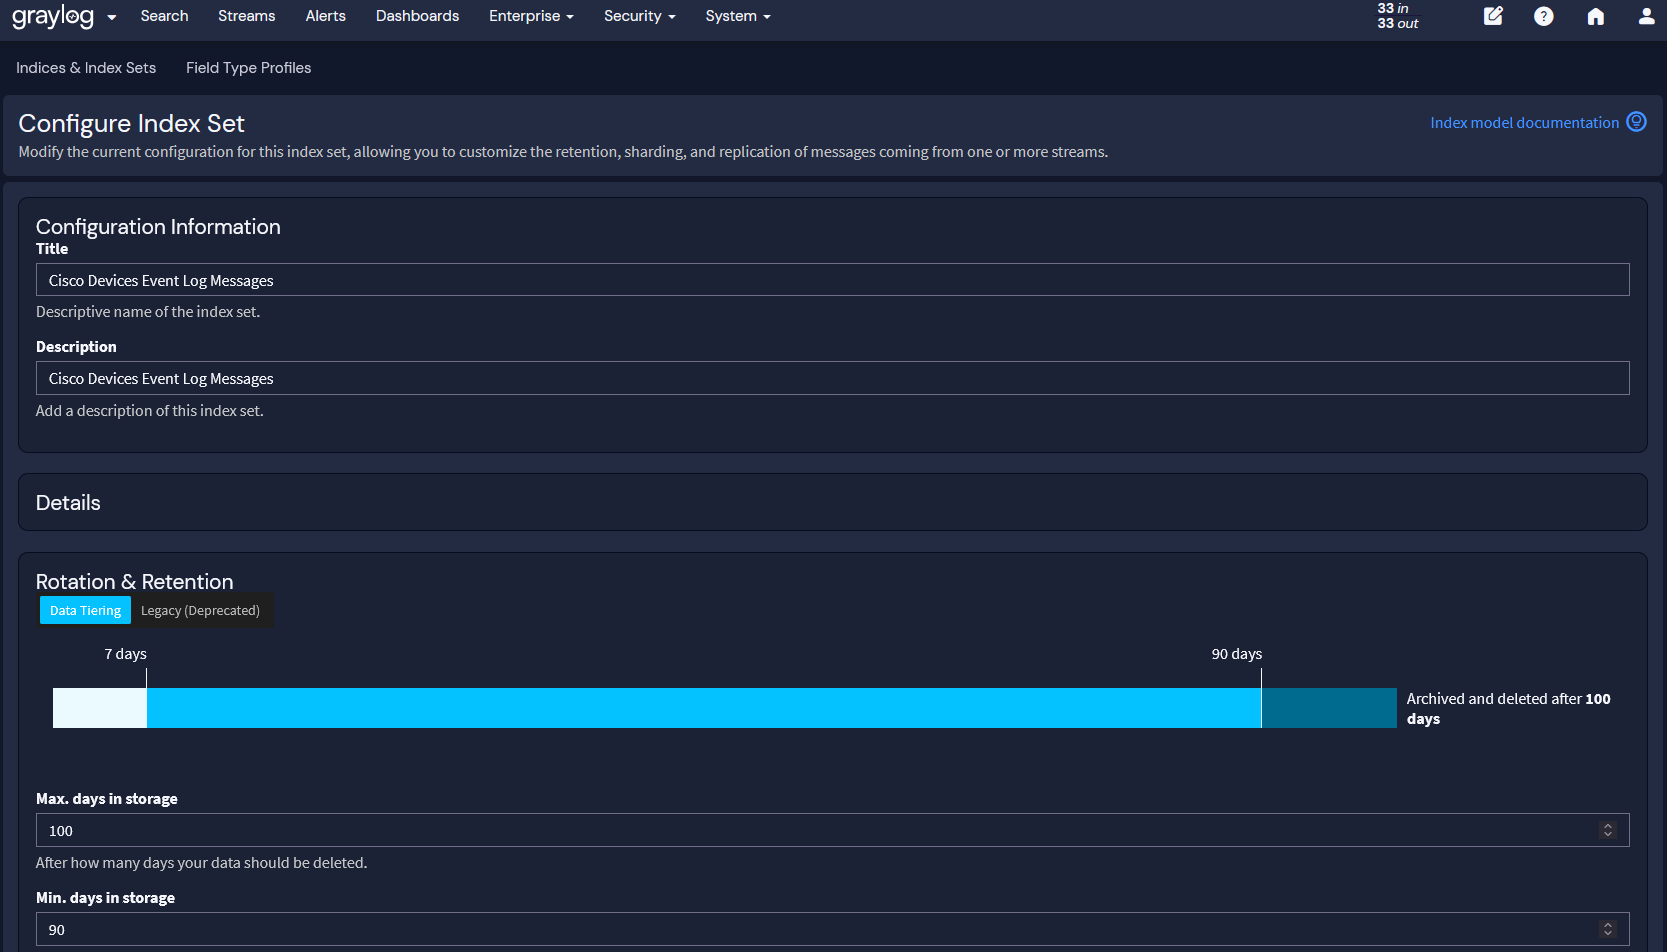Screen dimensions: 1667x952
Task: Click the 33 in/out throughput indicator
Action: pyautogui.click(x=1397, y=16)
